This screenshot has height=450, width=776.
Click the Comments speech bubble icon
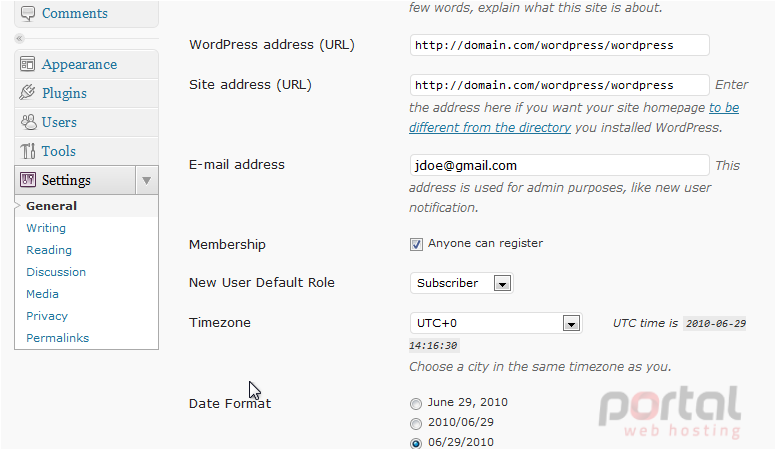point(28,13)
